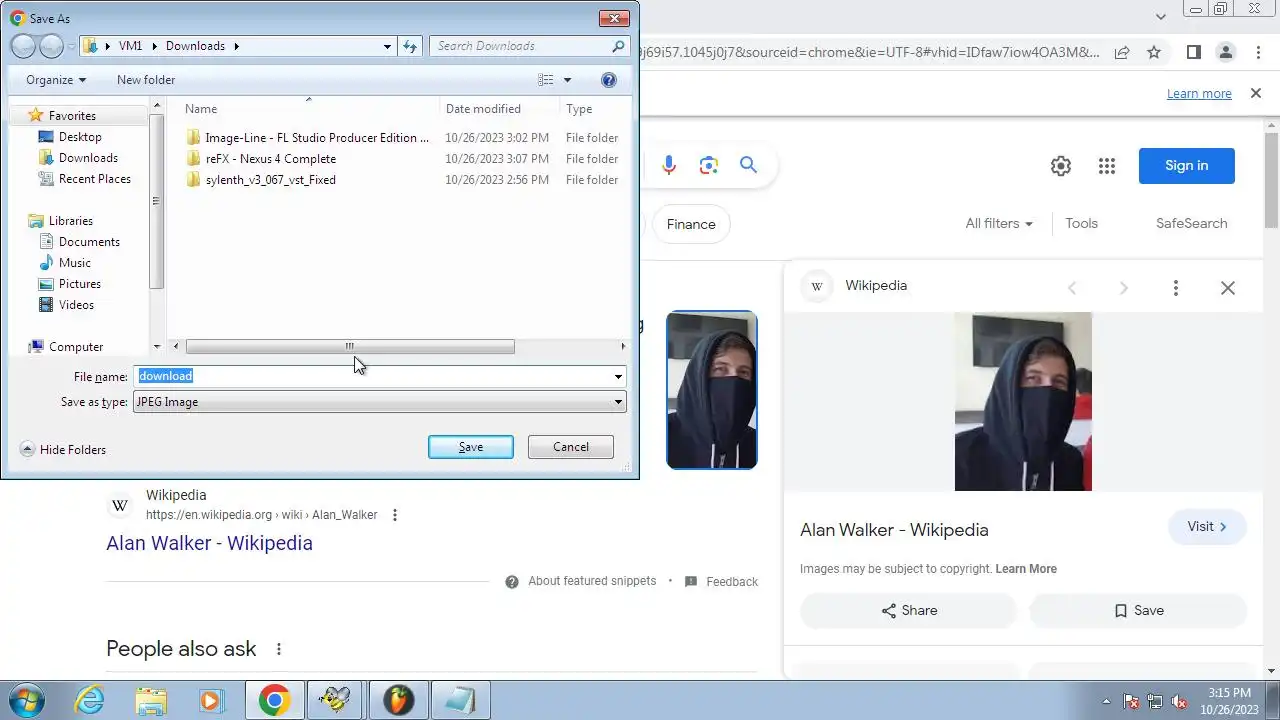The height and width of the screenshot is (720, 1280).
Task: Open the Save as type combo box
Action: [x=380, y=402]
